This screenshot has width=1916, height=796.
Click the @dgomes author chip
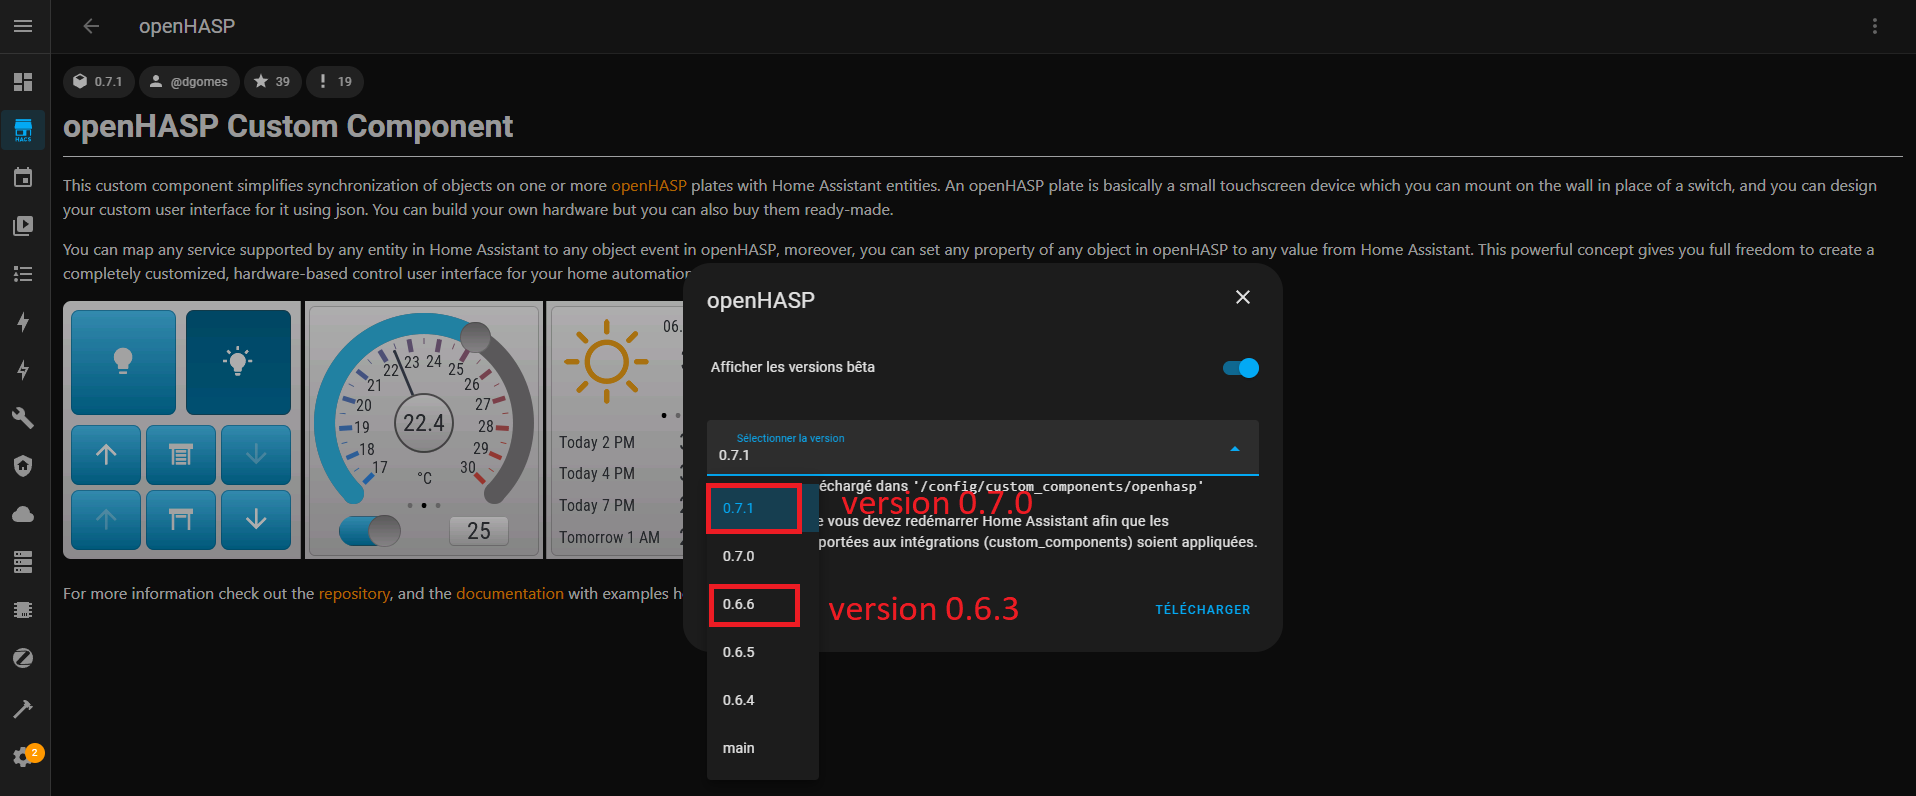pos(189,82)
